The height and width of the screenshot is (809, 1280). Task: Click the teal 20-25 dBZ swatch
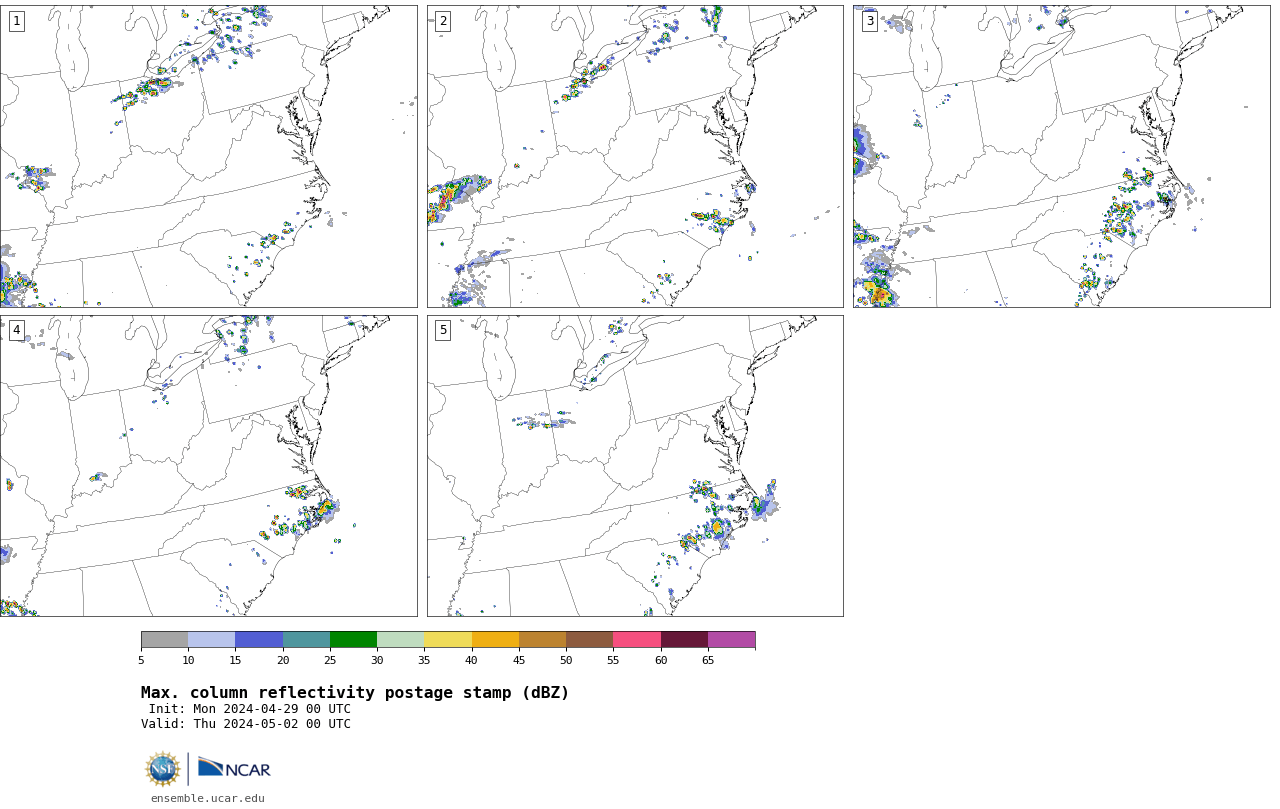point(306,640)
